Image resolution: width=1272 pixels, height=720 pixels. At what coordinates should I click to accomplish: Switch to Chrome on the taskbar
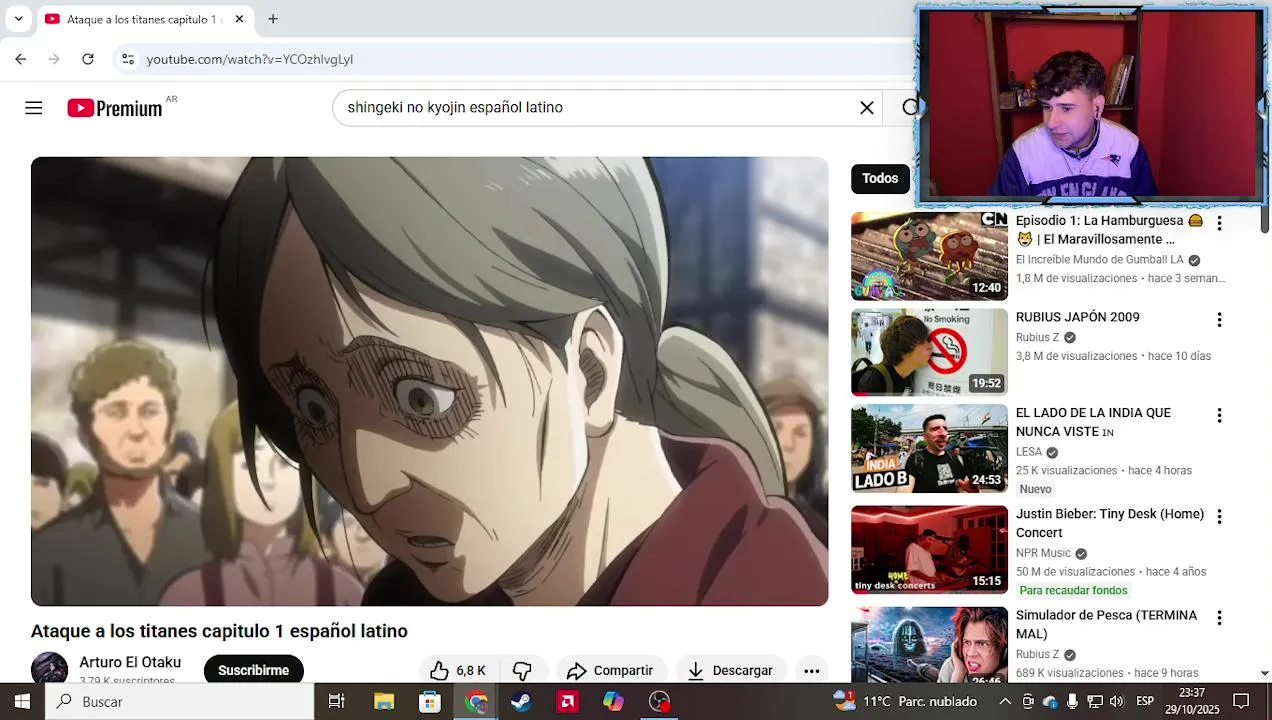click(x=476, y=701)
